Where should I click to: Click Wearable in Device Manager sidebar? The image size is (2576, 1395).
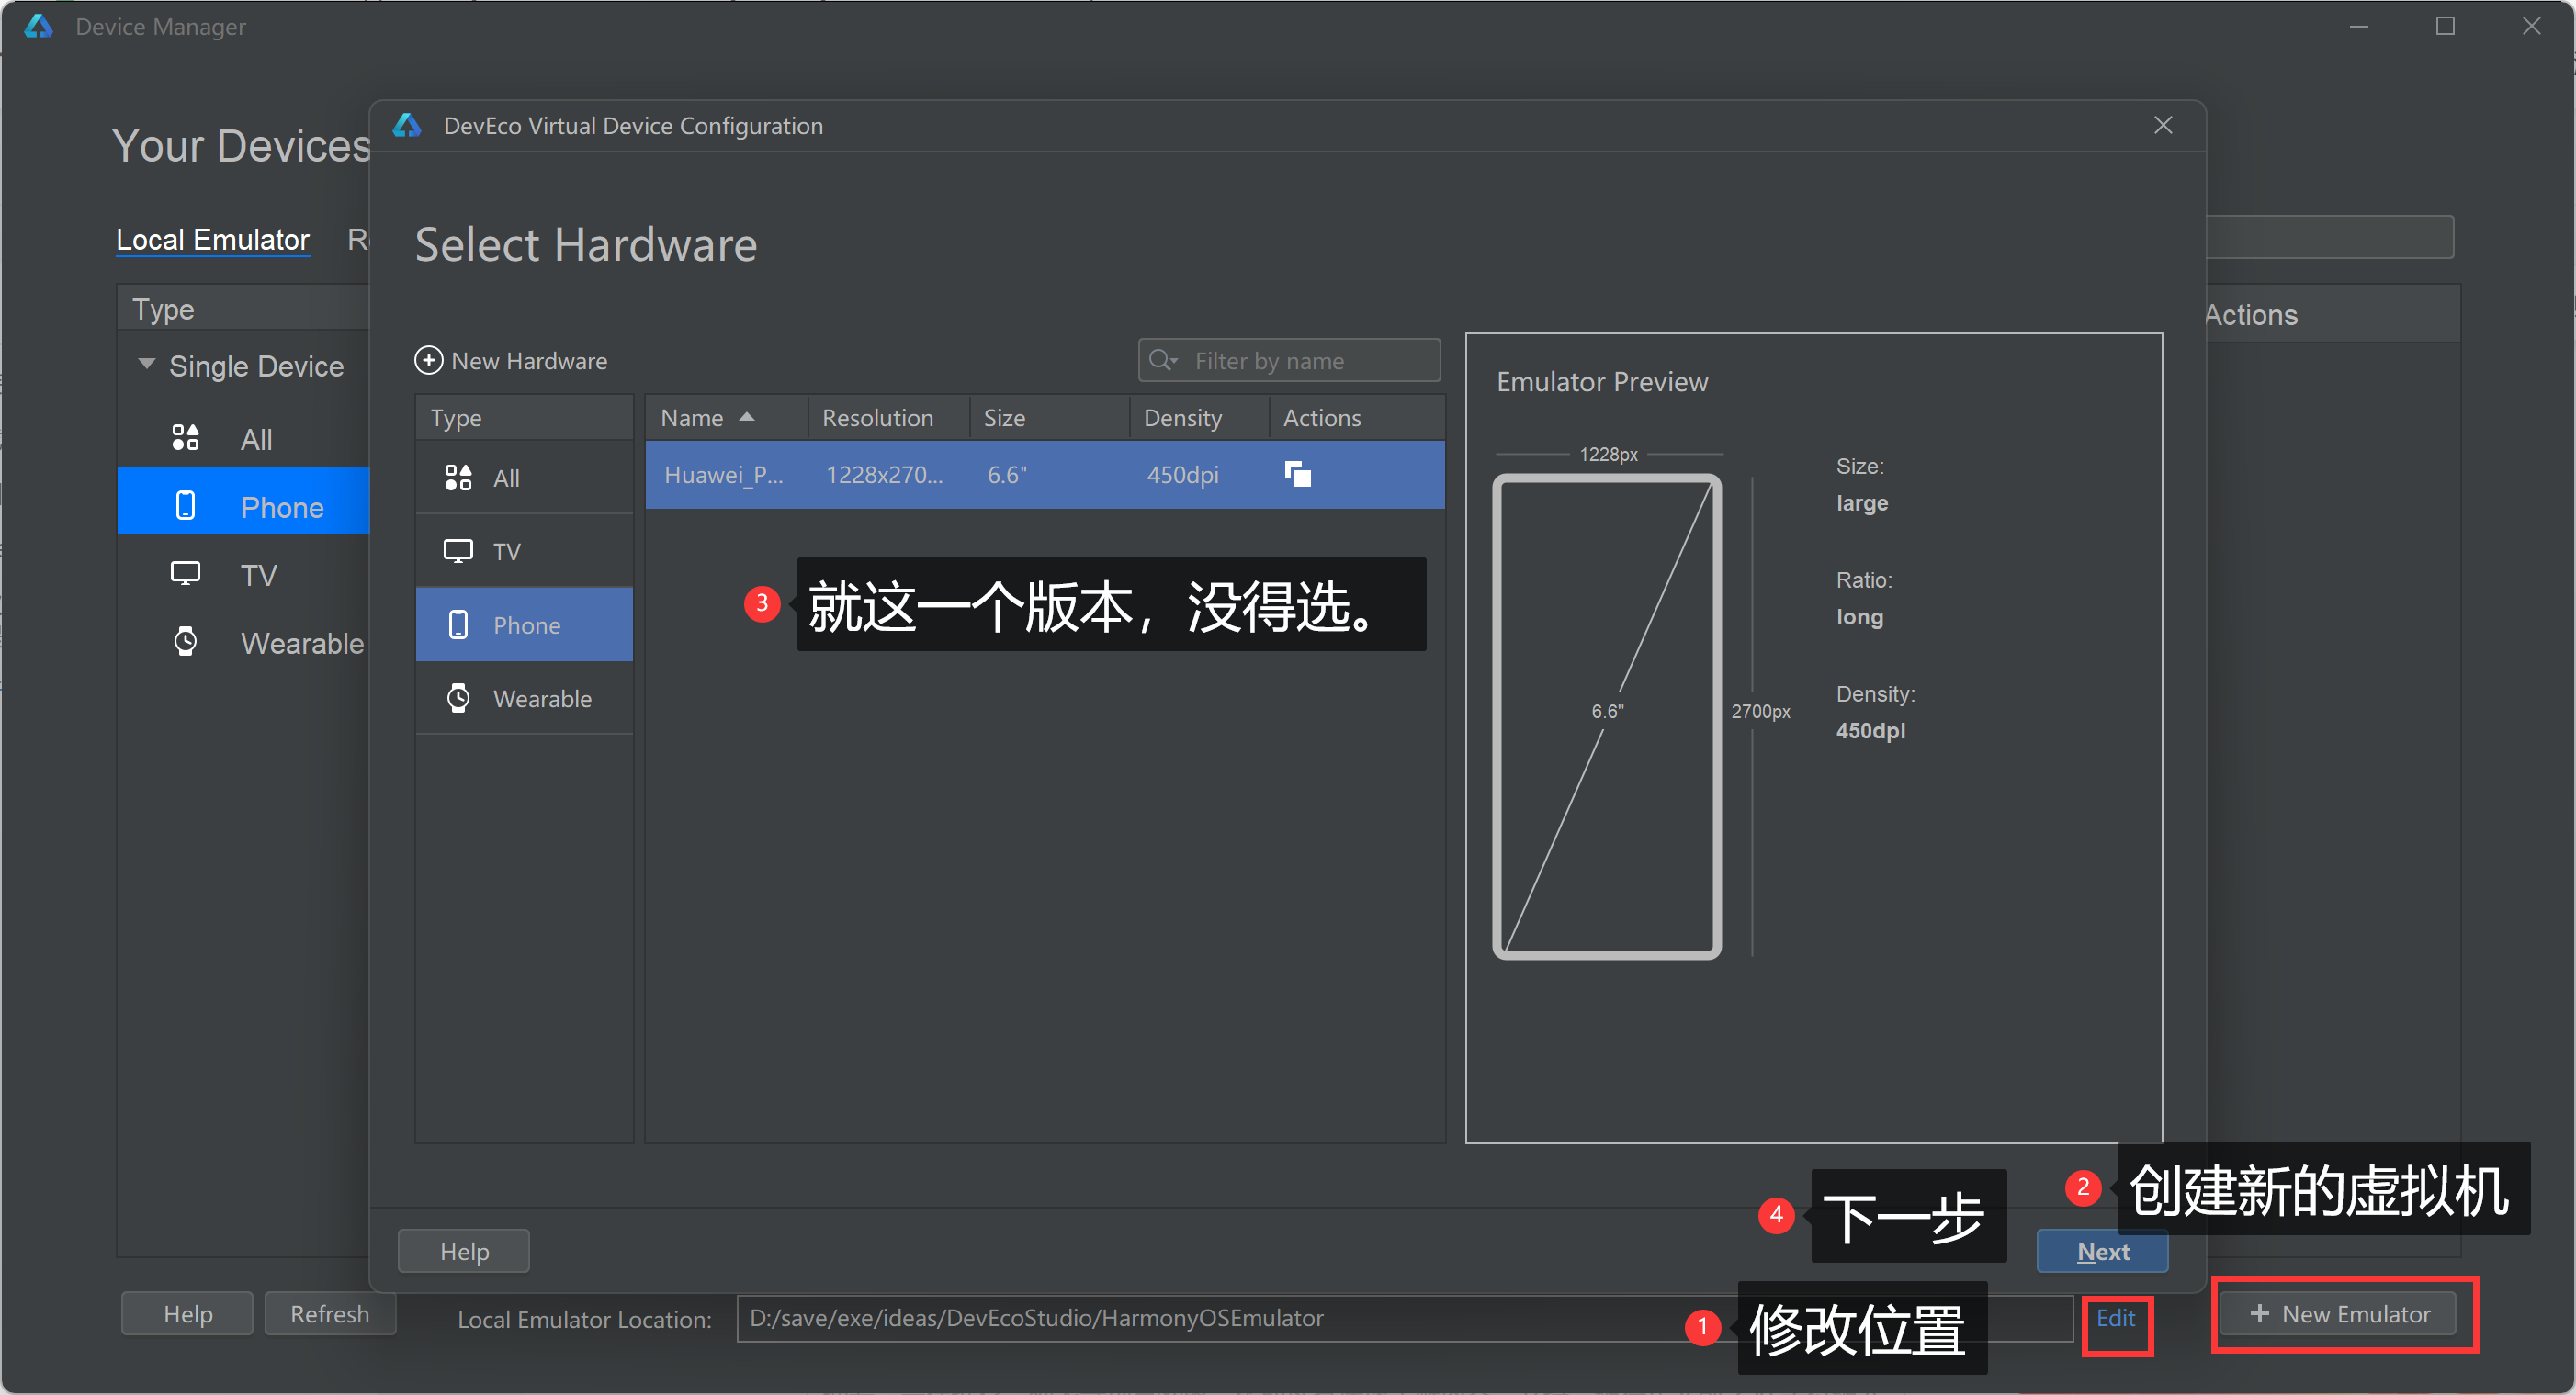pos(300,643)
